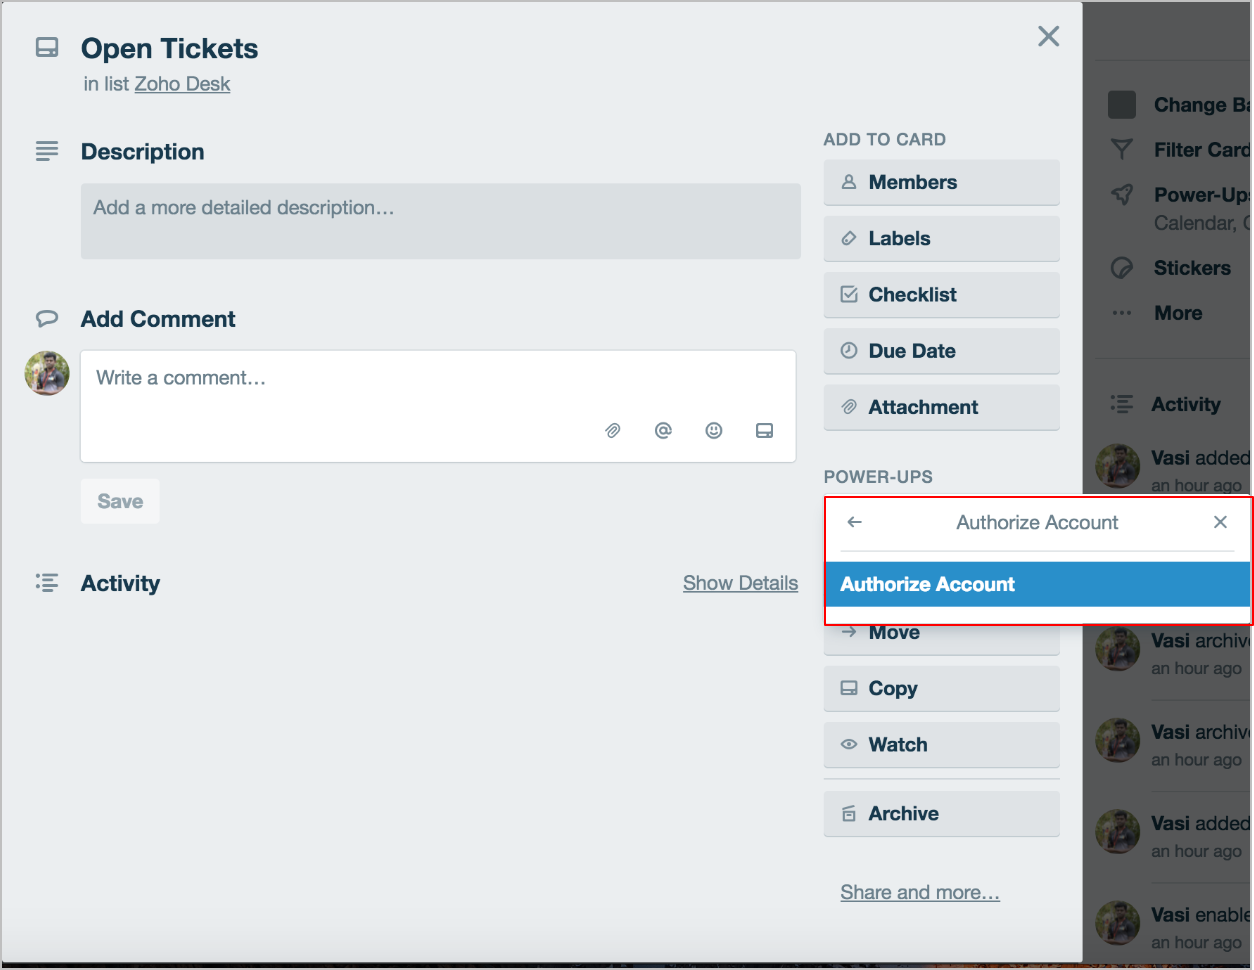Click the Show Details link
This screenshot has height=970, width=1254.
pyautogui.click(x=740, y=583)
